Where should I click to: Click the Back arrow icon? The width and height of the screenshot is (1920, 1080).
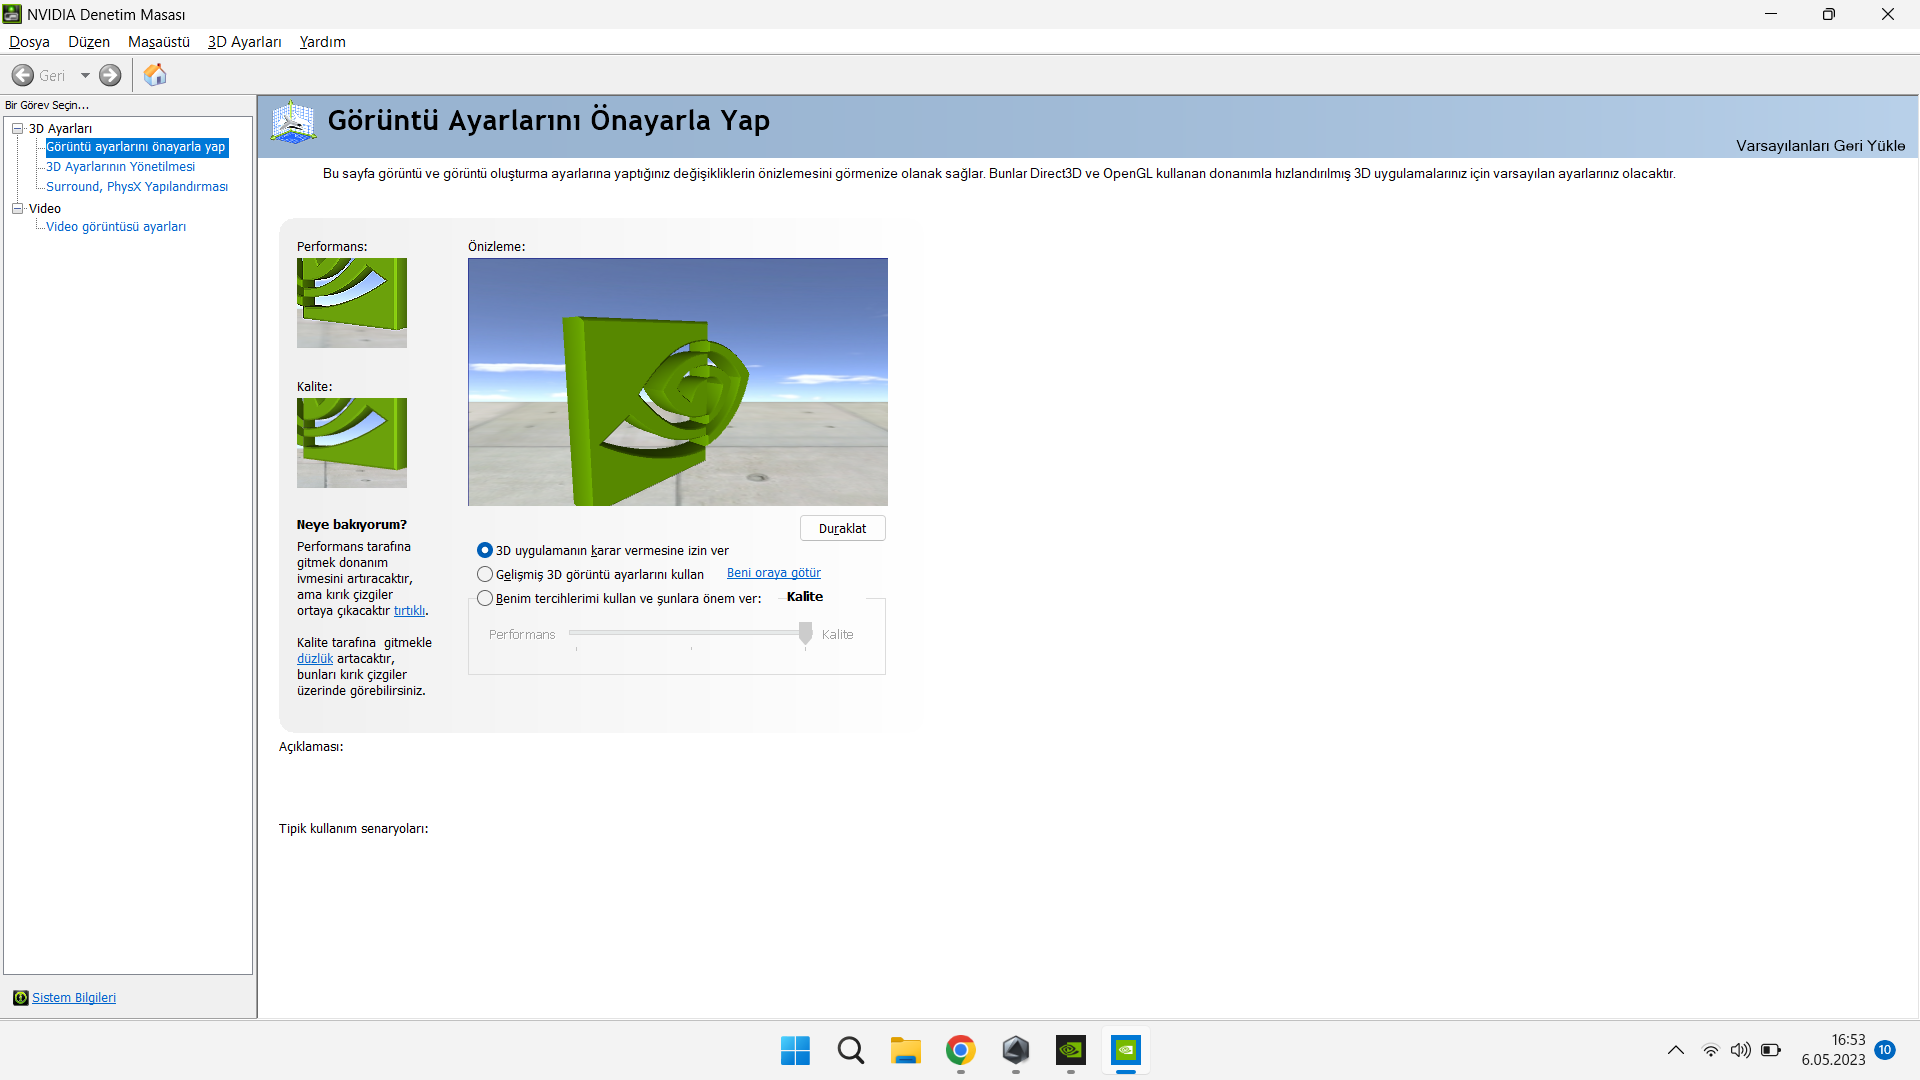pos(23,75)
